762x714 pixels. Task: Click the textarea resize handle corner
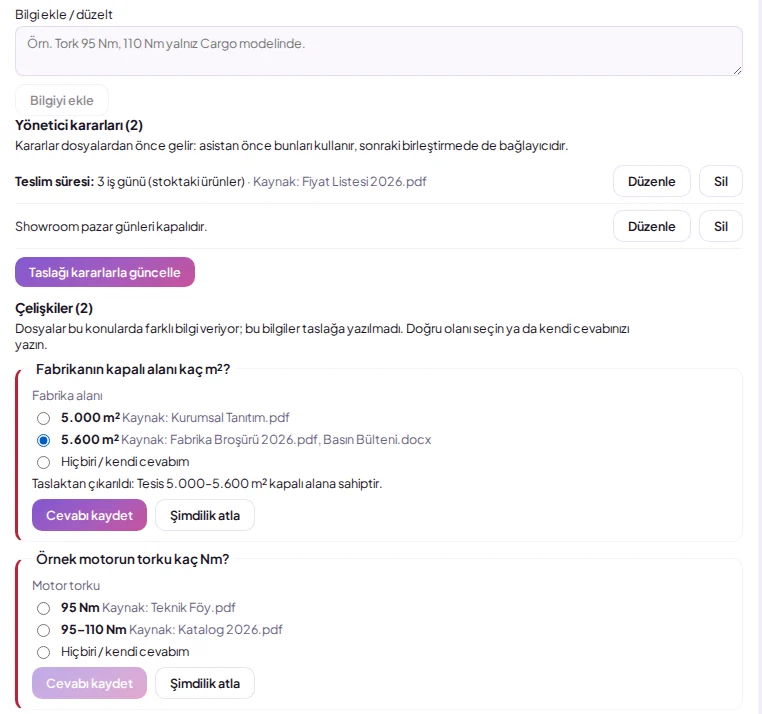coord(737,70)
